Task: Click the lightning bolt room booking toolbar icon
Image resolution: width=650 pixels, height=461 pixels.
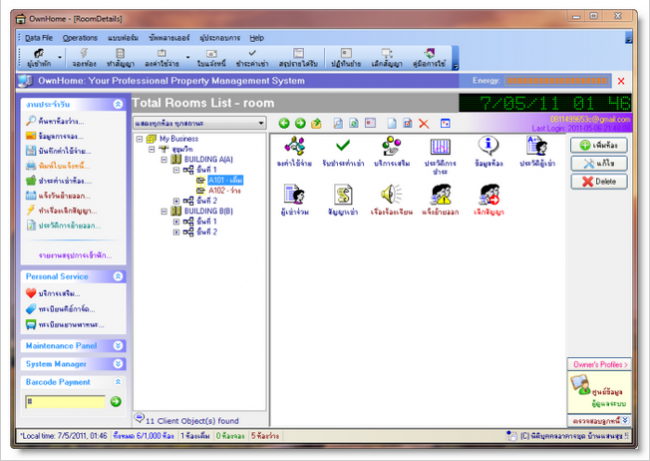Action: pyautogui.click(x=84, y=58)
